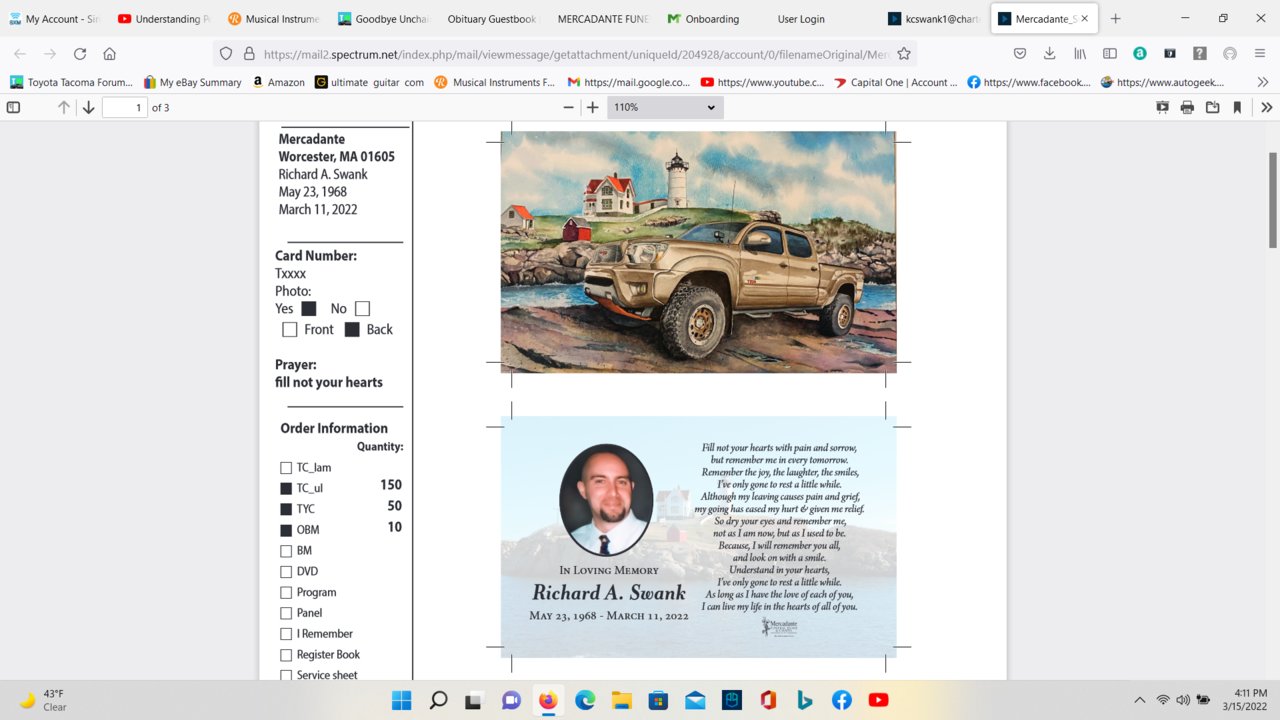The height and width of the screenshot is (720, 1280).
Task: Zoom in the PDF document
Action: pos(593,107)
